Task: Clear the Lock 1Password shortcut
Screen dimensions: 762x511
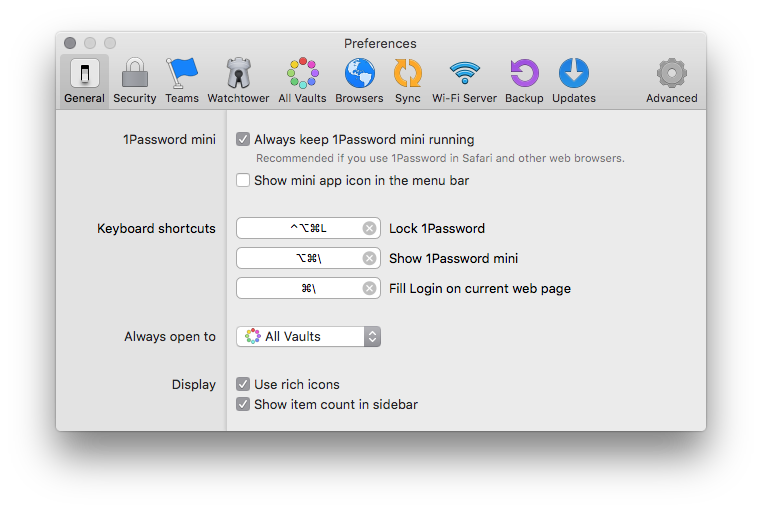Action: click(369, 228)
